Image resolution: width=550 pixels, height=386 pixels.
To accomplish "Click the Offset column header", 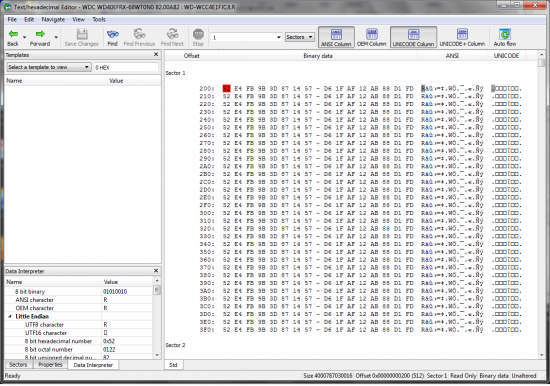I will point(192,56).
